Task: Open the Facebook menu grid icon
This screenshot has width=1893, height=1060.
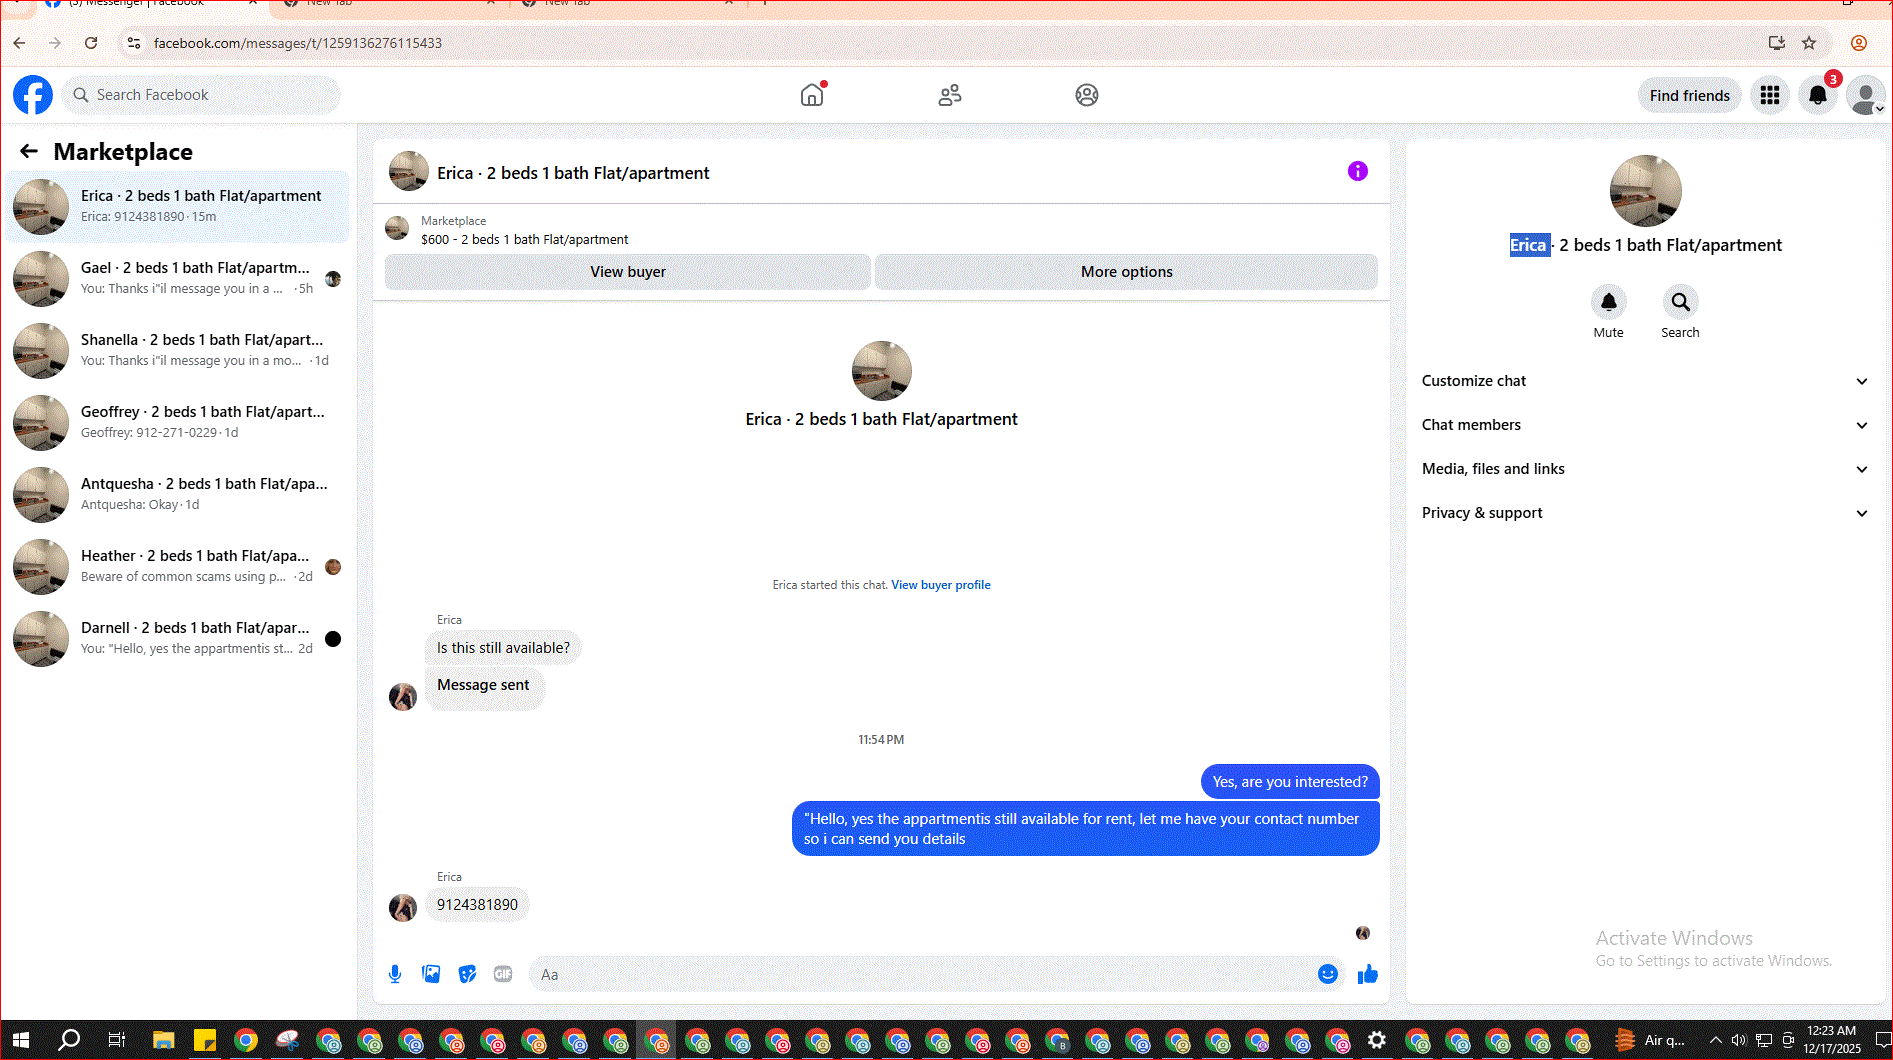Action: click(x=1769, y=95)
